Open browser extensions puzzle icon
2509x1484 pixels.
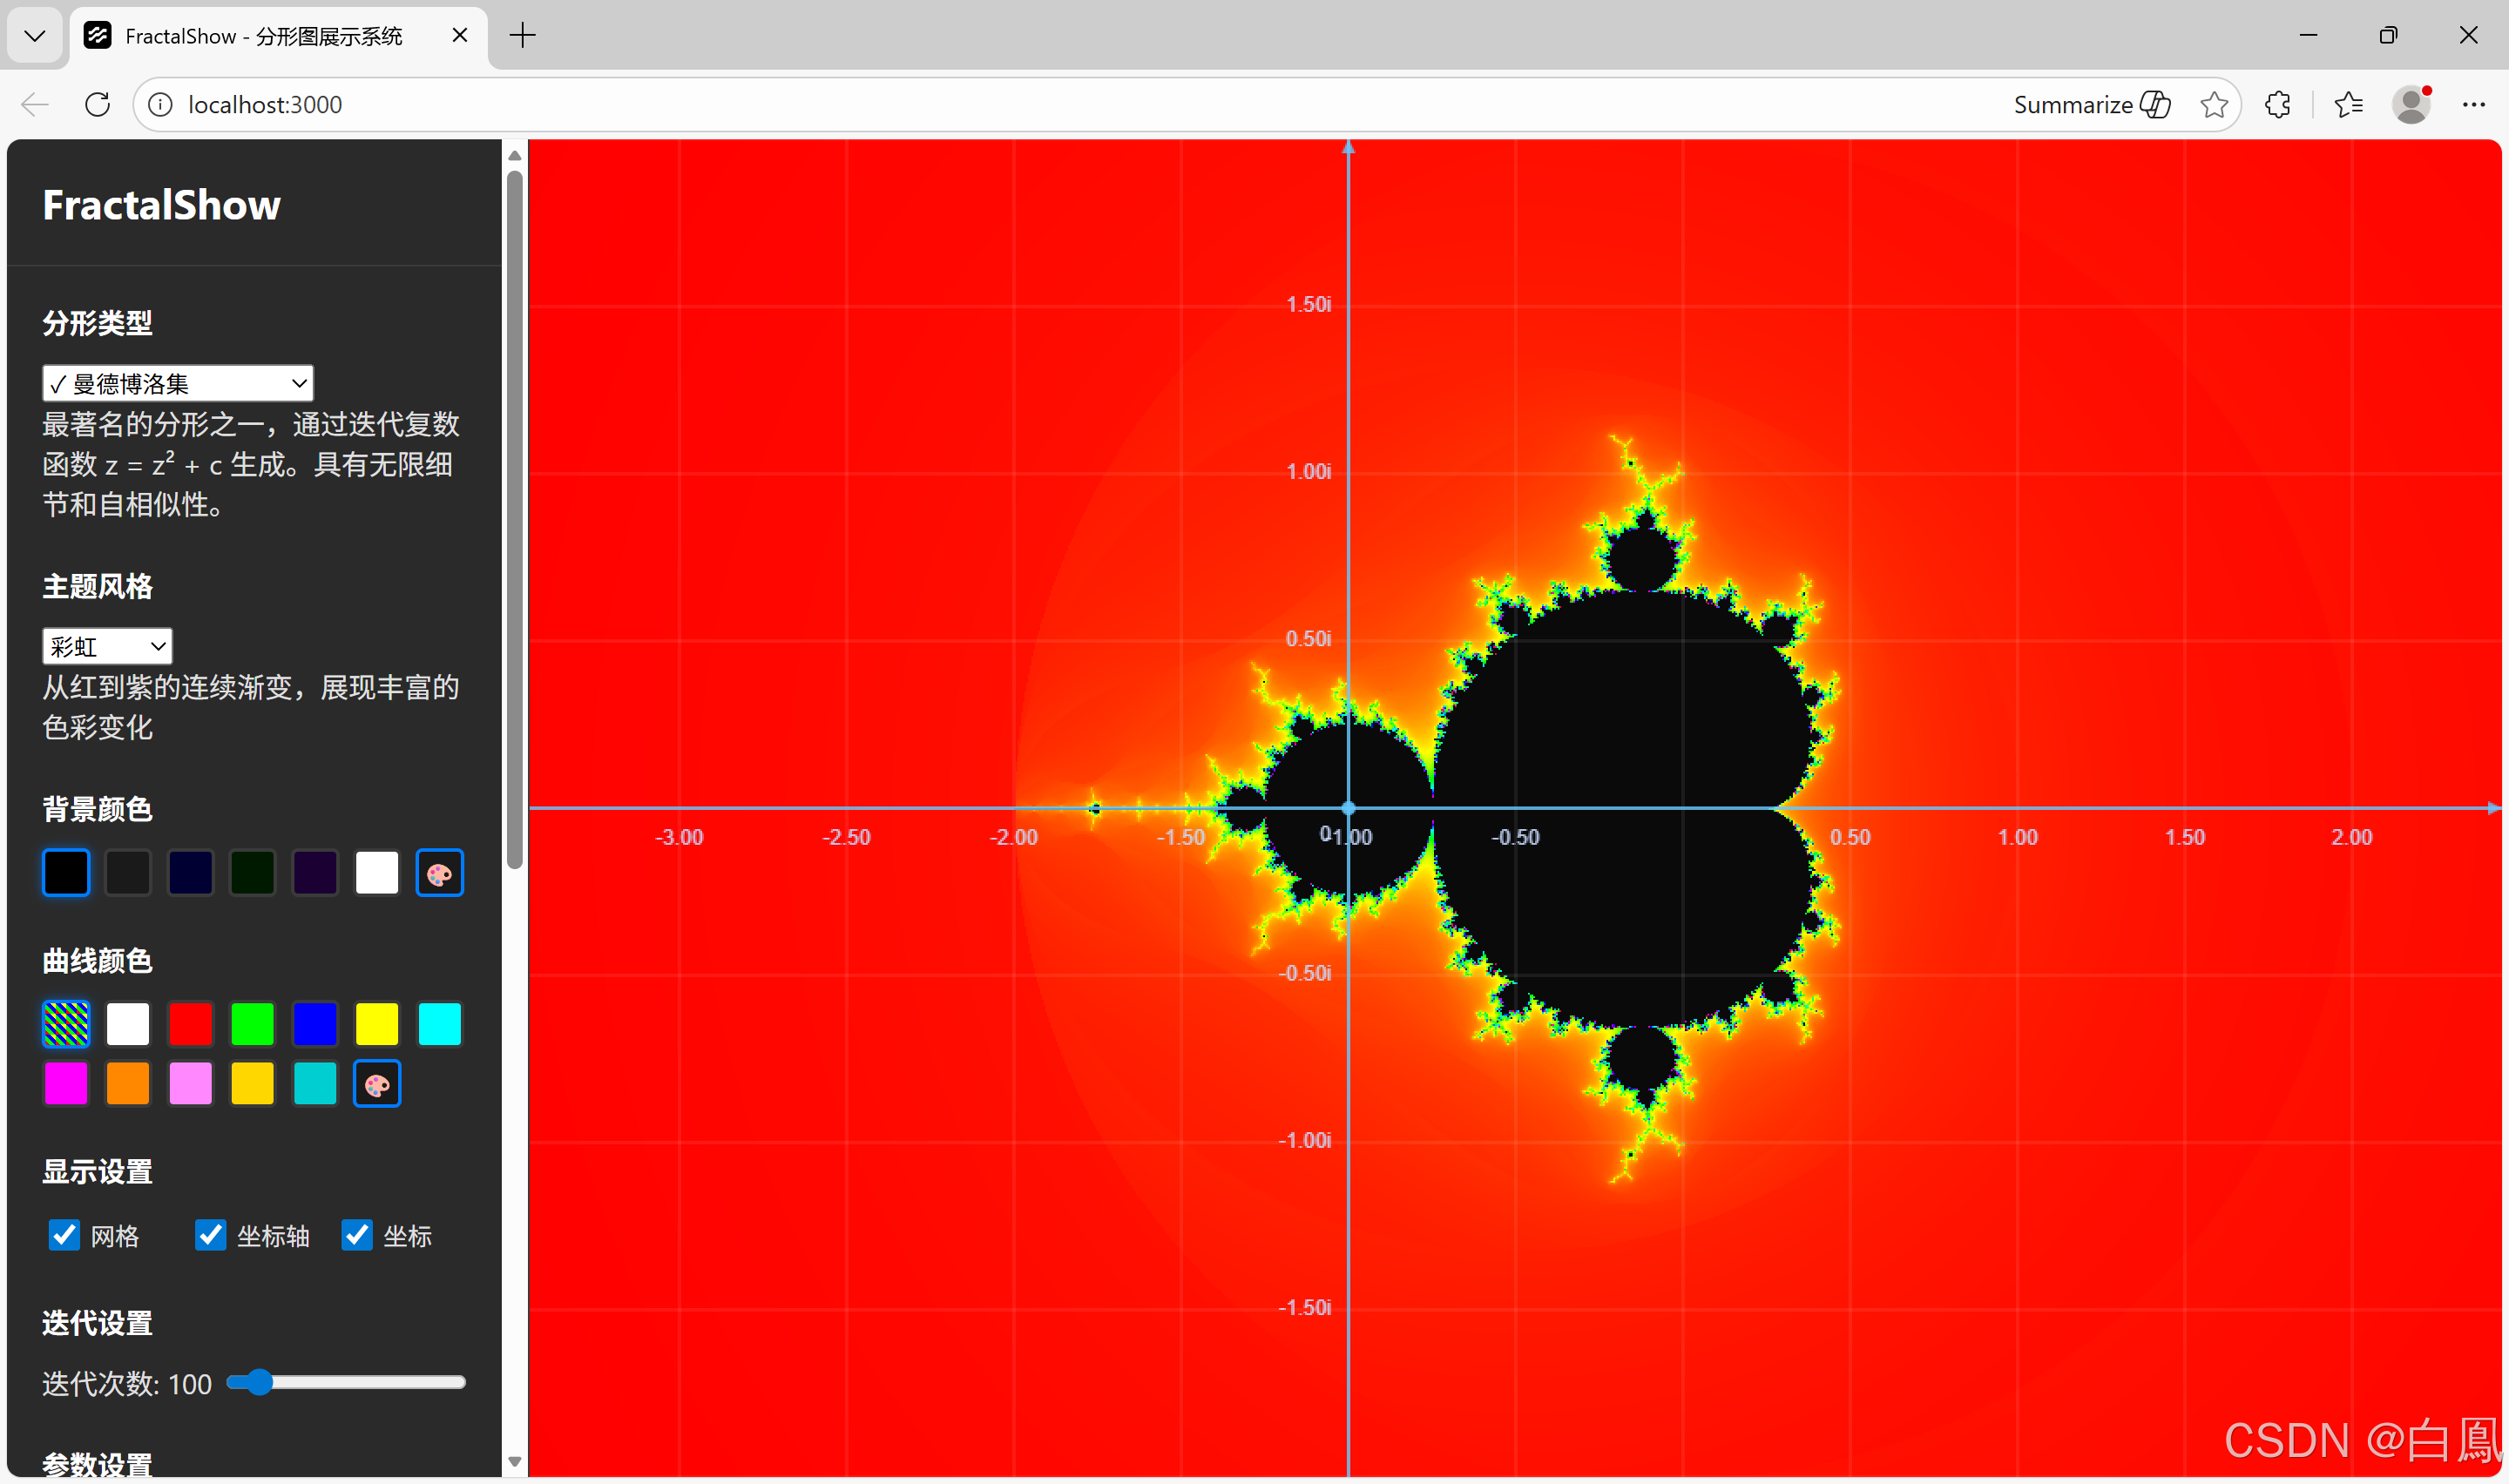tap(2277, 104)
